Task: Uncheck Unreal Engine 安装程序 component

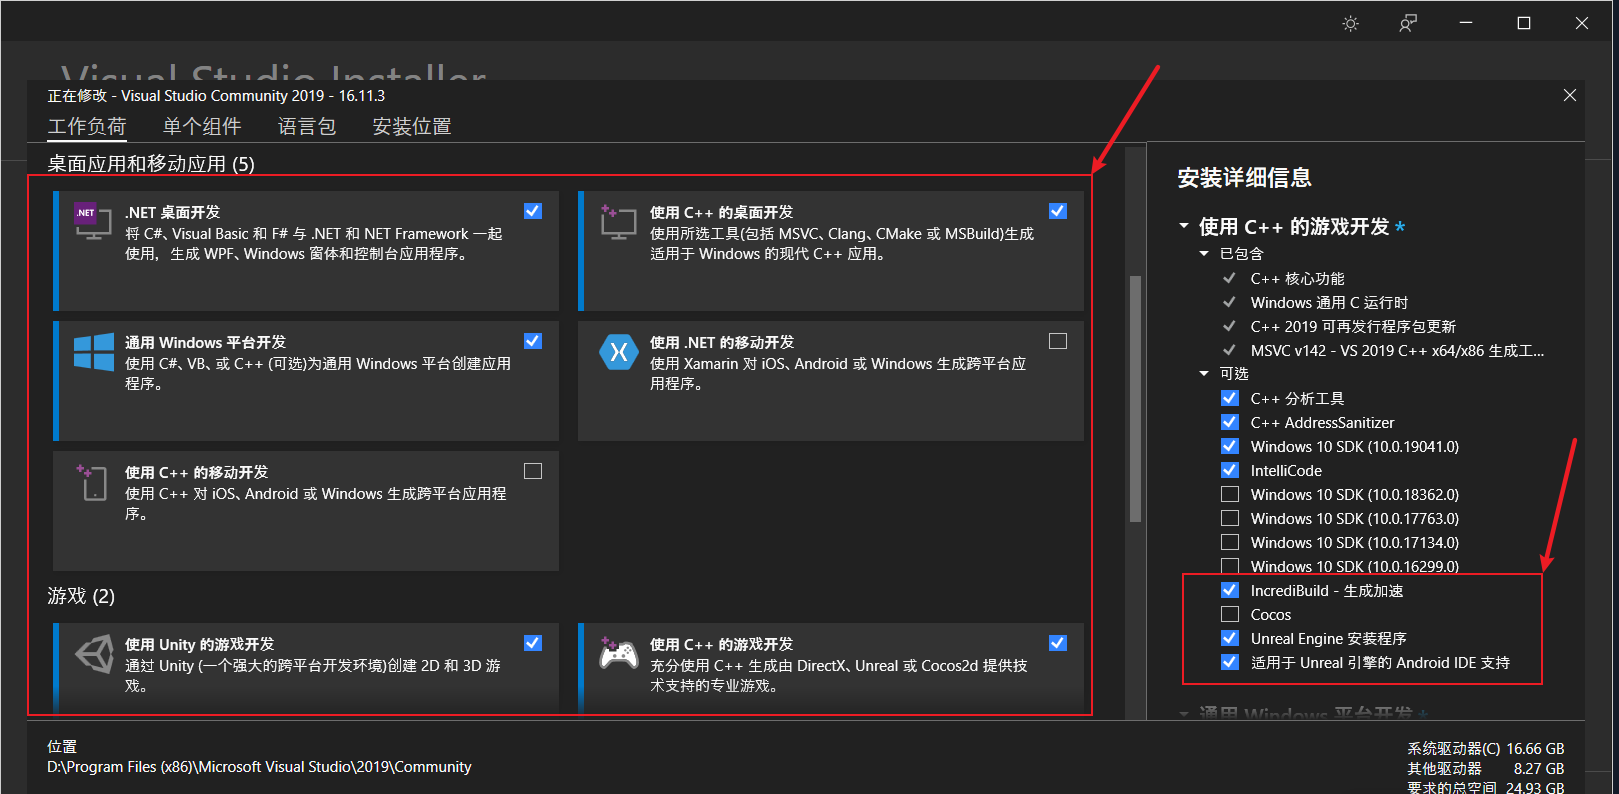Action: coord(1230,638)
